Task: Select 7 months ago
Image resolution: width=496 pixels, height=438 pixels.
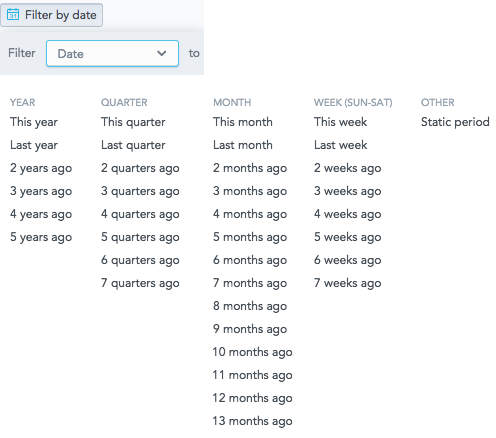Action: pos(250,283)
